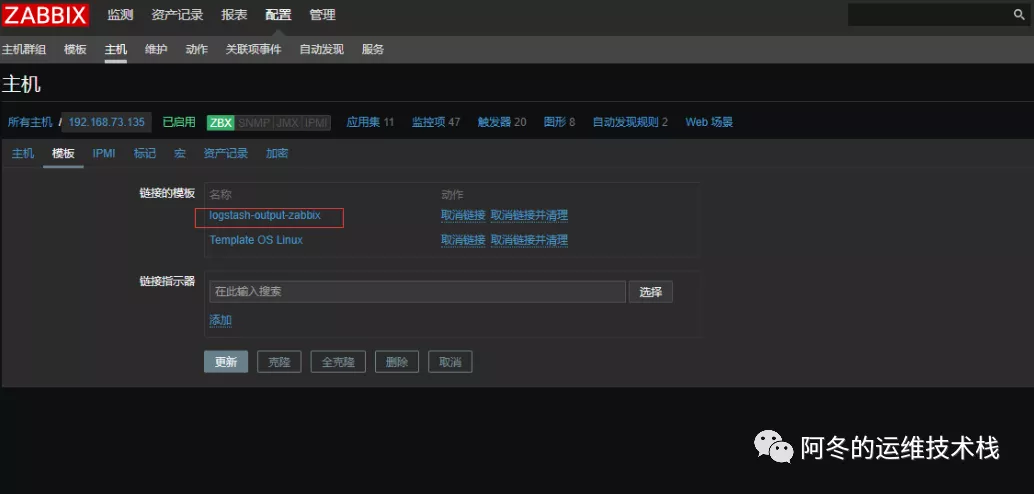This screenshot has width=1034, height=494.
Task: Click 取消链接并清理 for Template OS Linux
Action: coord(529,240)
